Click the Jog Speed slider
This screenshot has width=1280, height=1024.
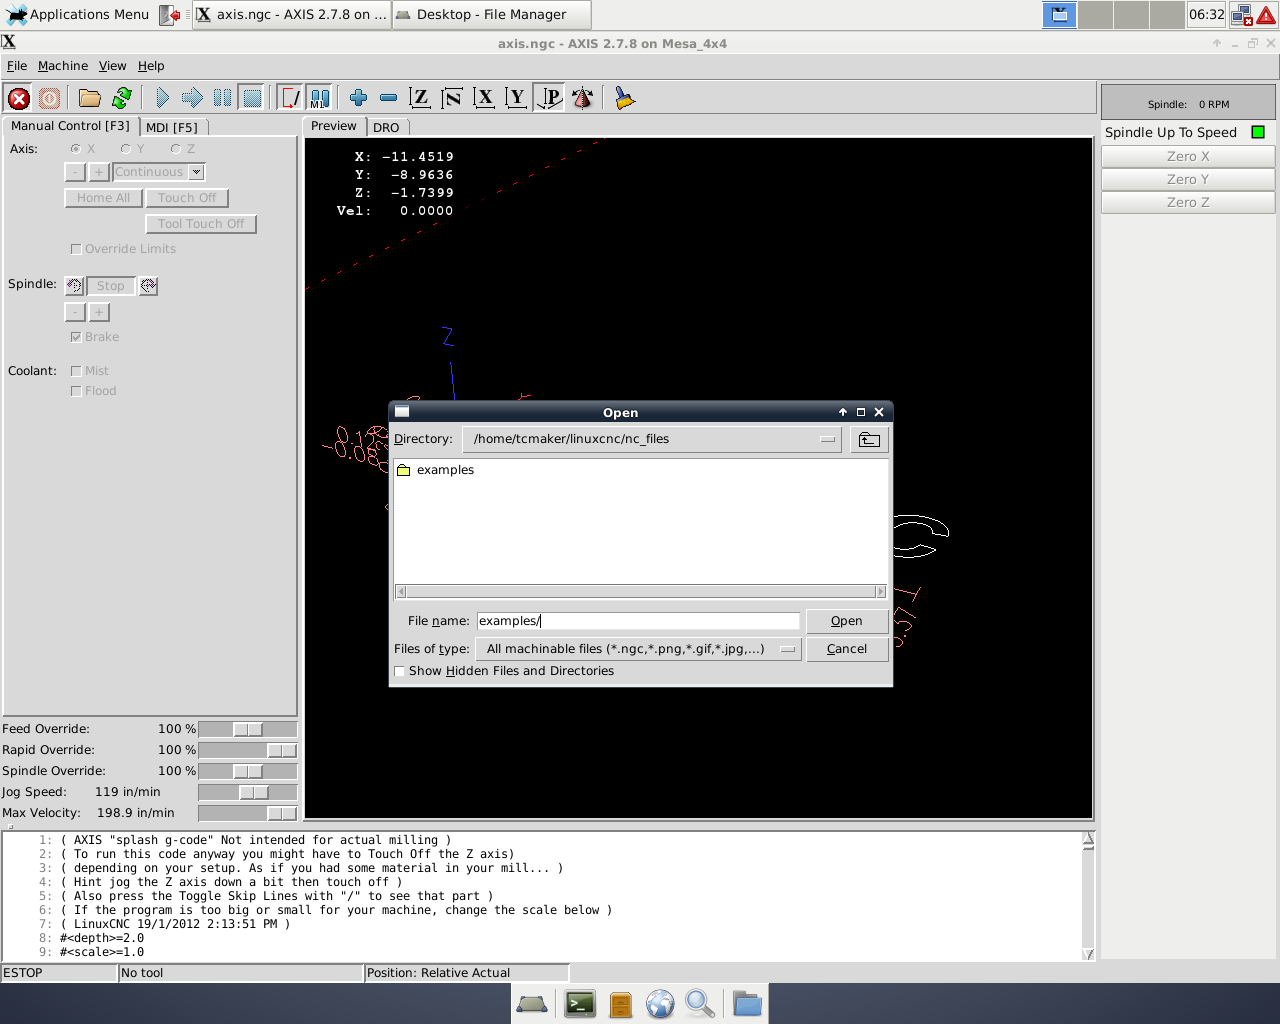[x=248, y=792]
